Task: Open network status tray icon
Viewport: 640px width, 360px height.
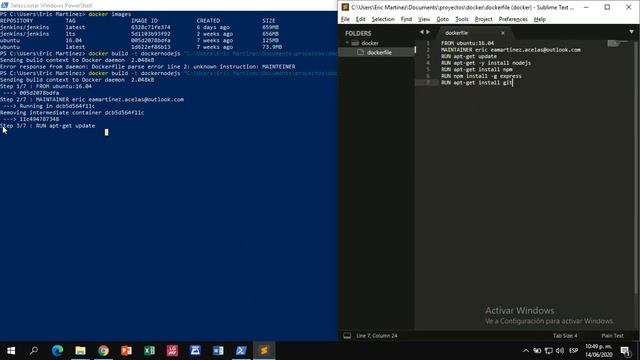Action: click(x=549, y=351)
